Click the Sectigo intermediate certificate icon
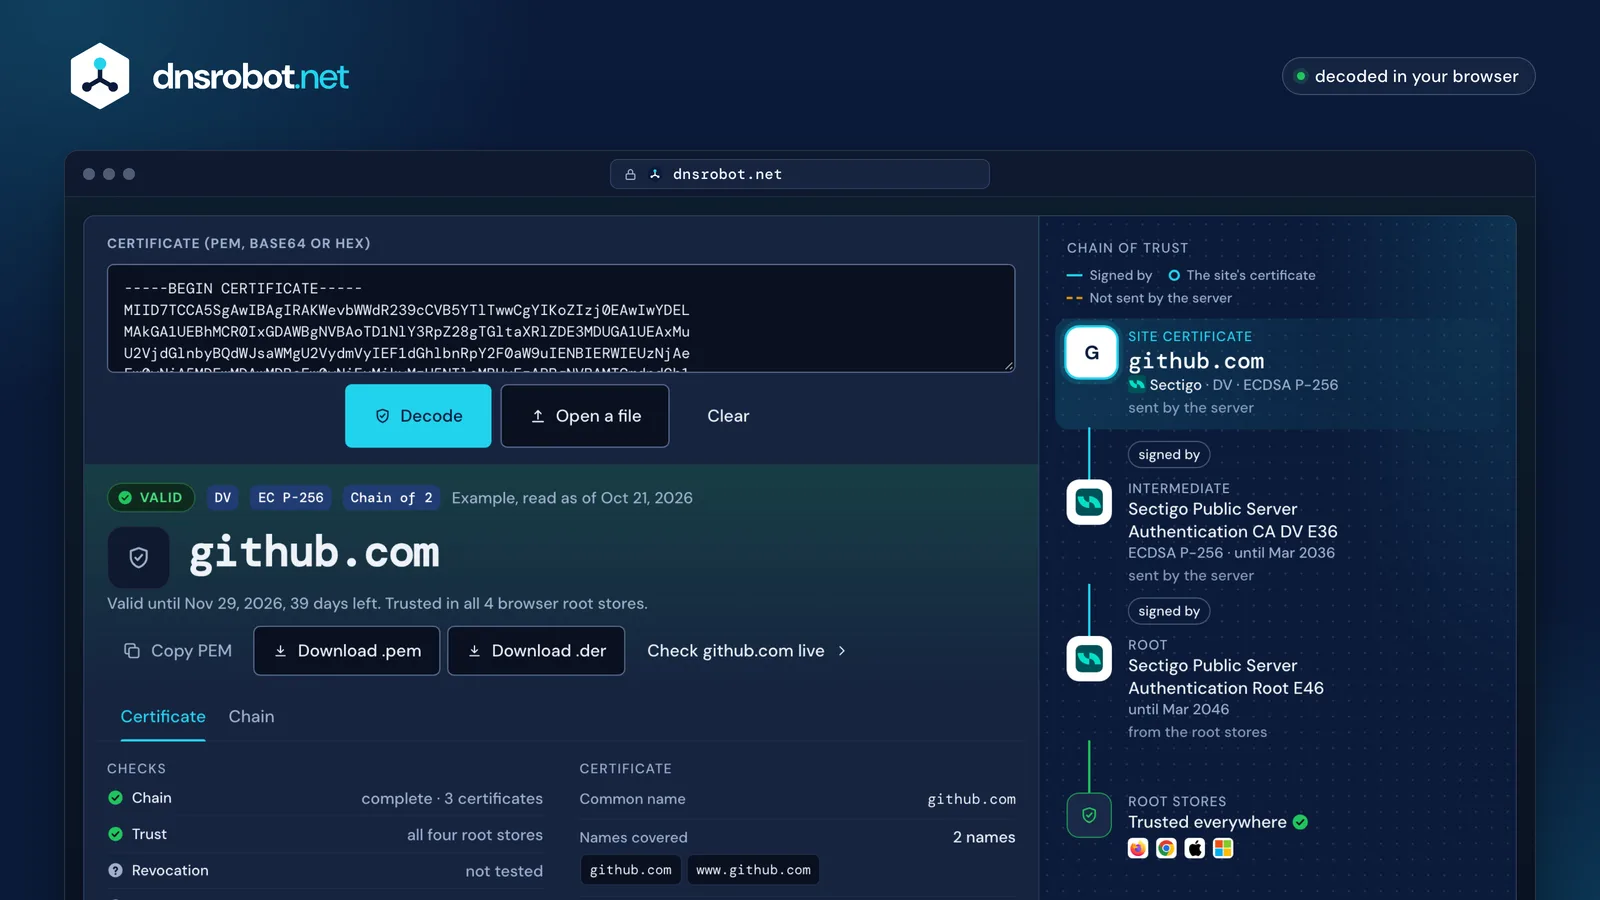This screenshot has width=1600, height=900. [1089, 502]
